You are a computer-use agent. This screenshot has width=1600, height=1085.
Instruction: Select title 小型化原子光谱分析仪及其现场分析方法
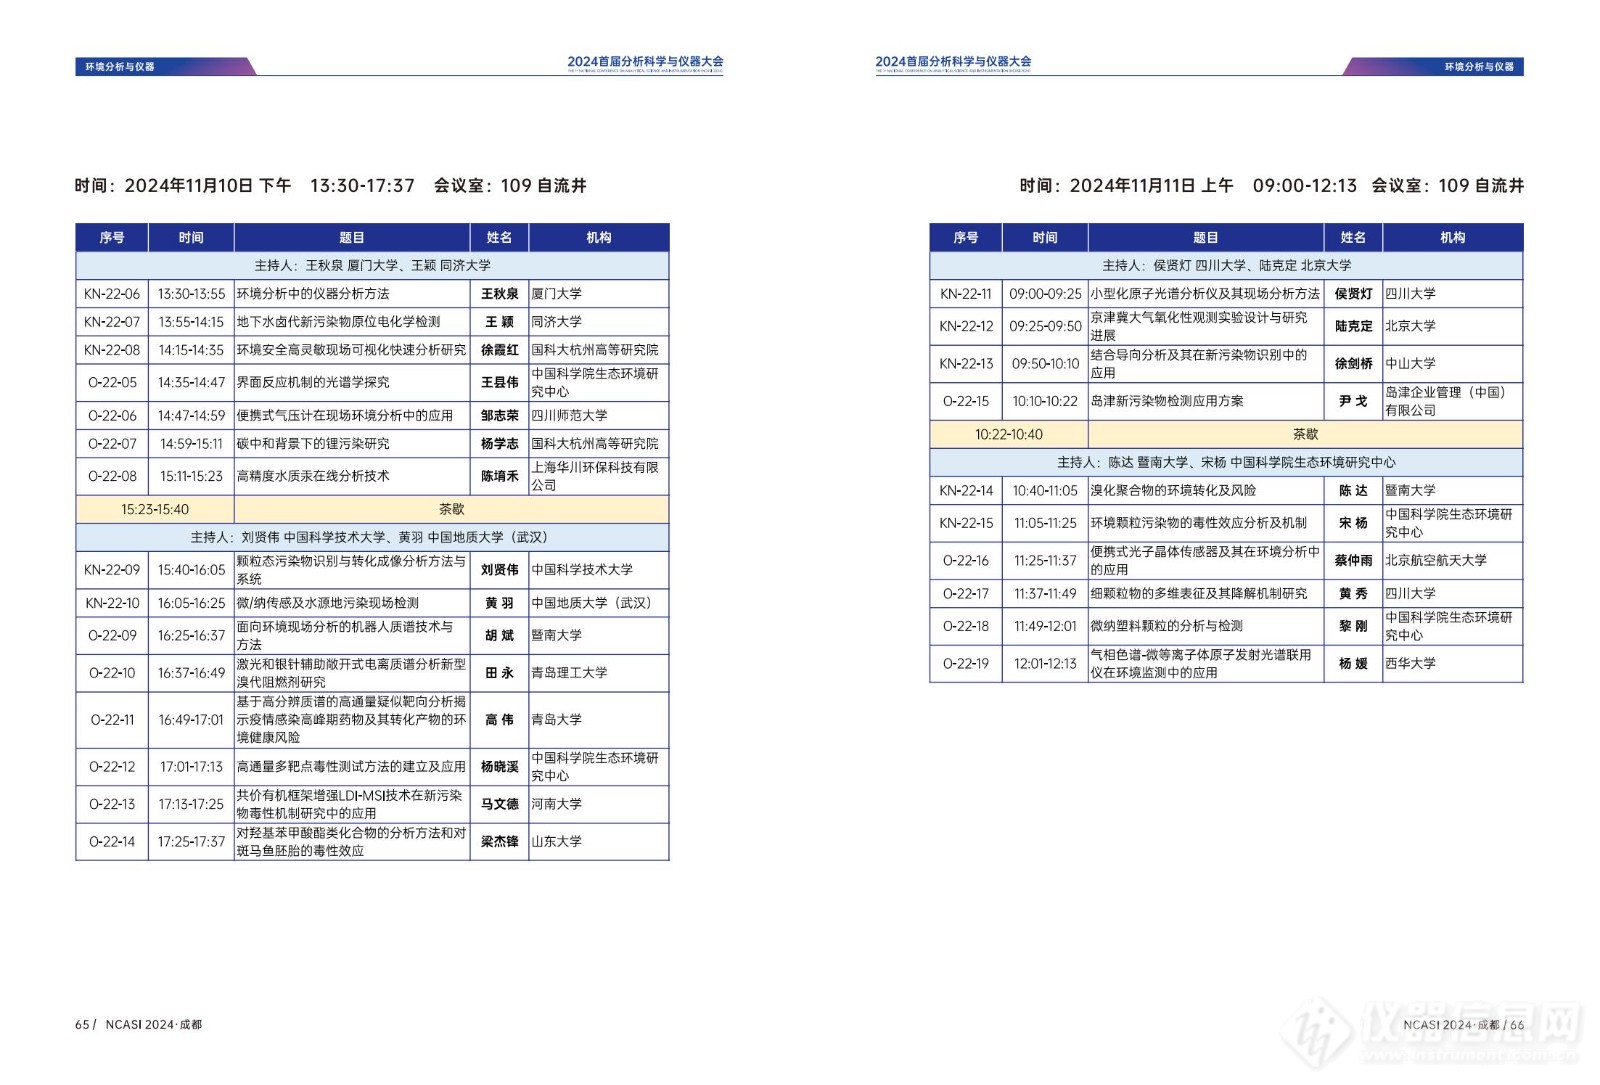click(x=1205, y=294)
